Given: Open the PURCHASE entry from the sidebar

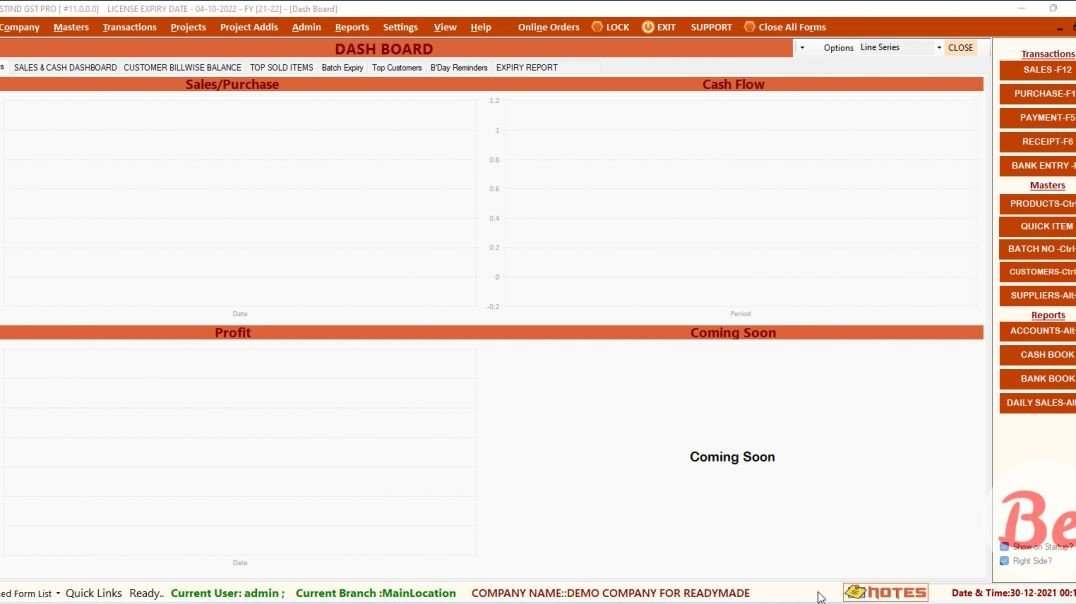Looking at the screenshot, I should 1040,93.
